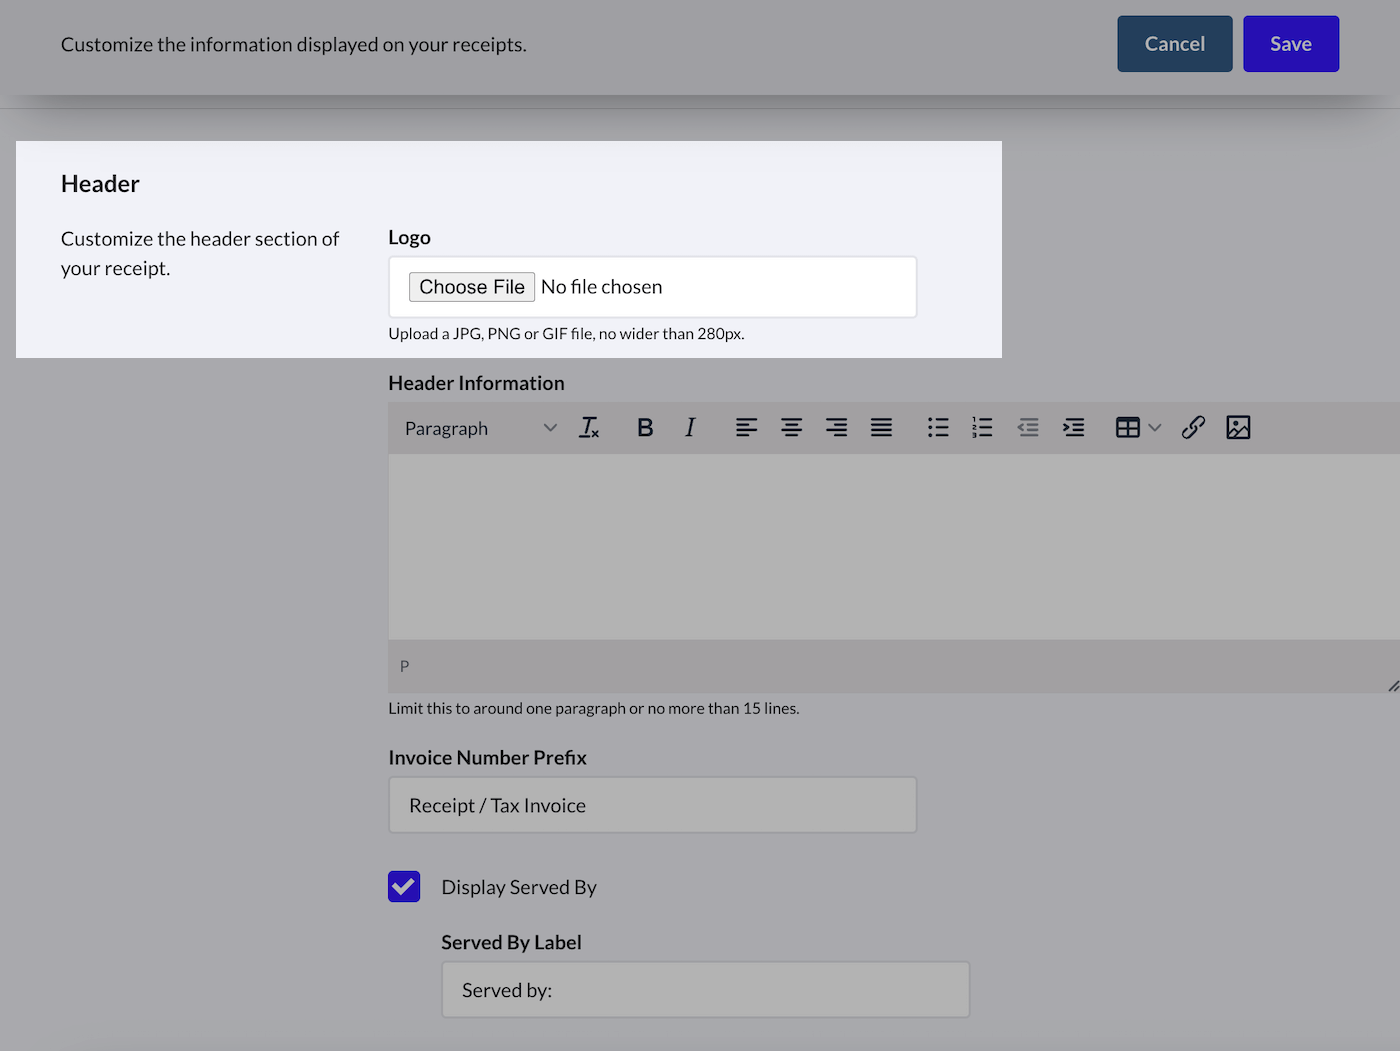Click the Cancel button
1400x1051 pixels.
click(1174, 44)
